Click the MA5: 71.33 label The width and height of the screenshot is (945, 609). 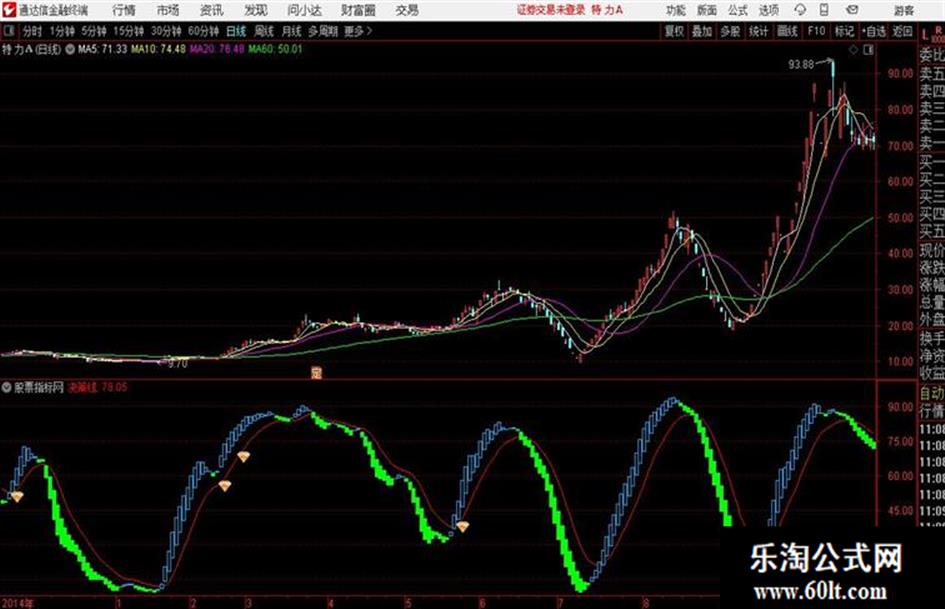coord(102,49)
